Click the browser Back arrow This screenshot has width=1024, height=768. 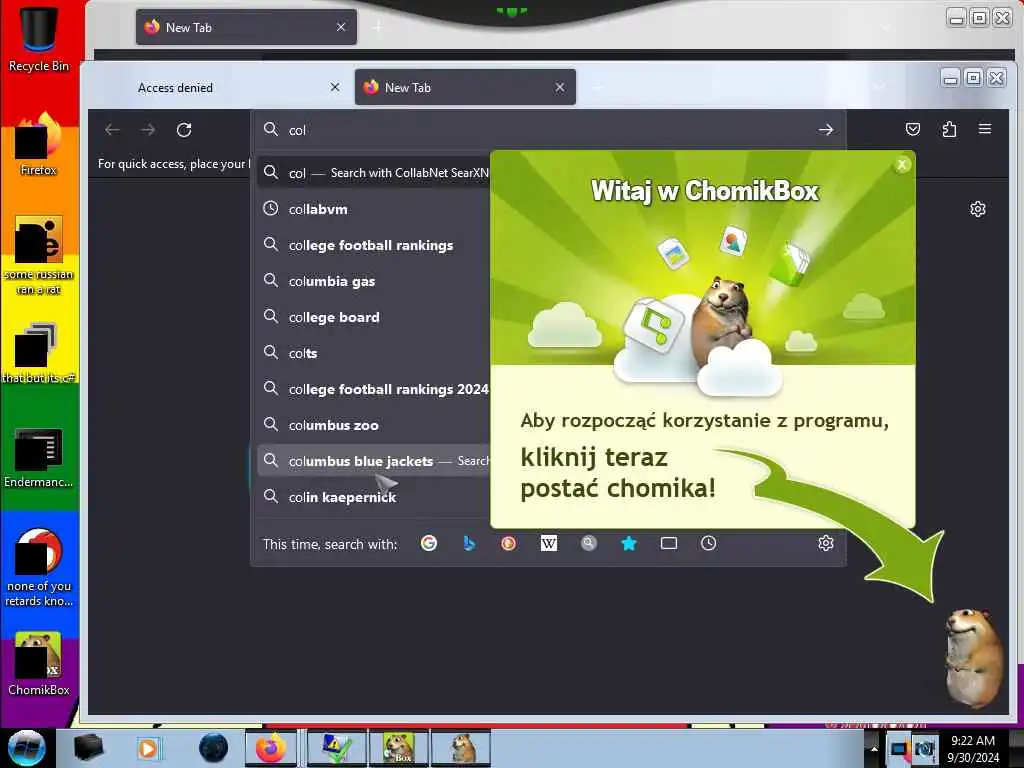tap(112, 130)
